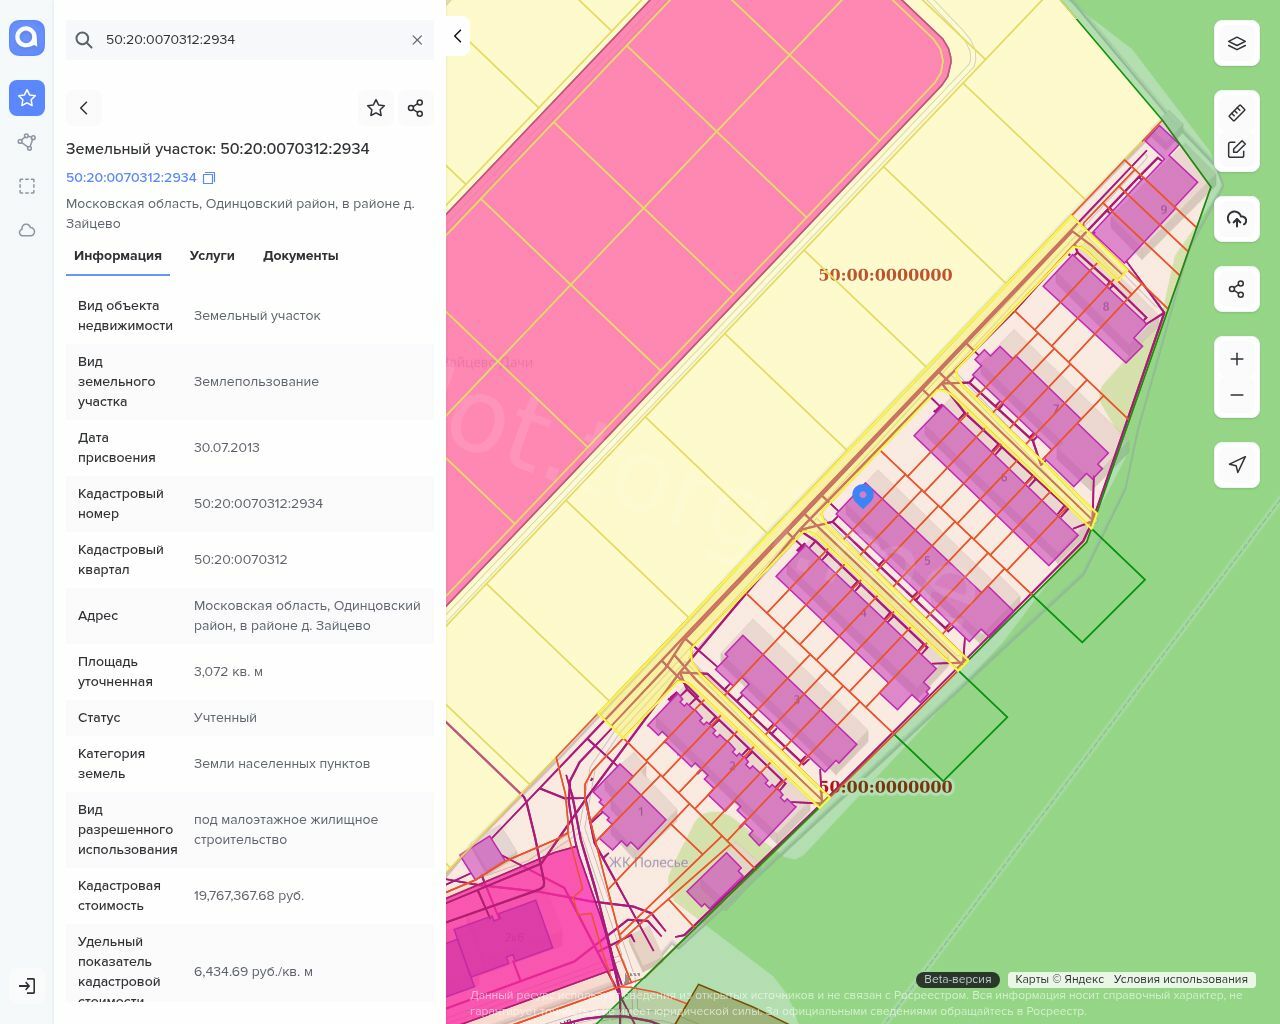Switch to the Услуги tab
The image size is (1280, 1024).
click(212, 256)
